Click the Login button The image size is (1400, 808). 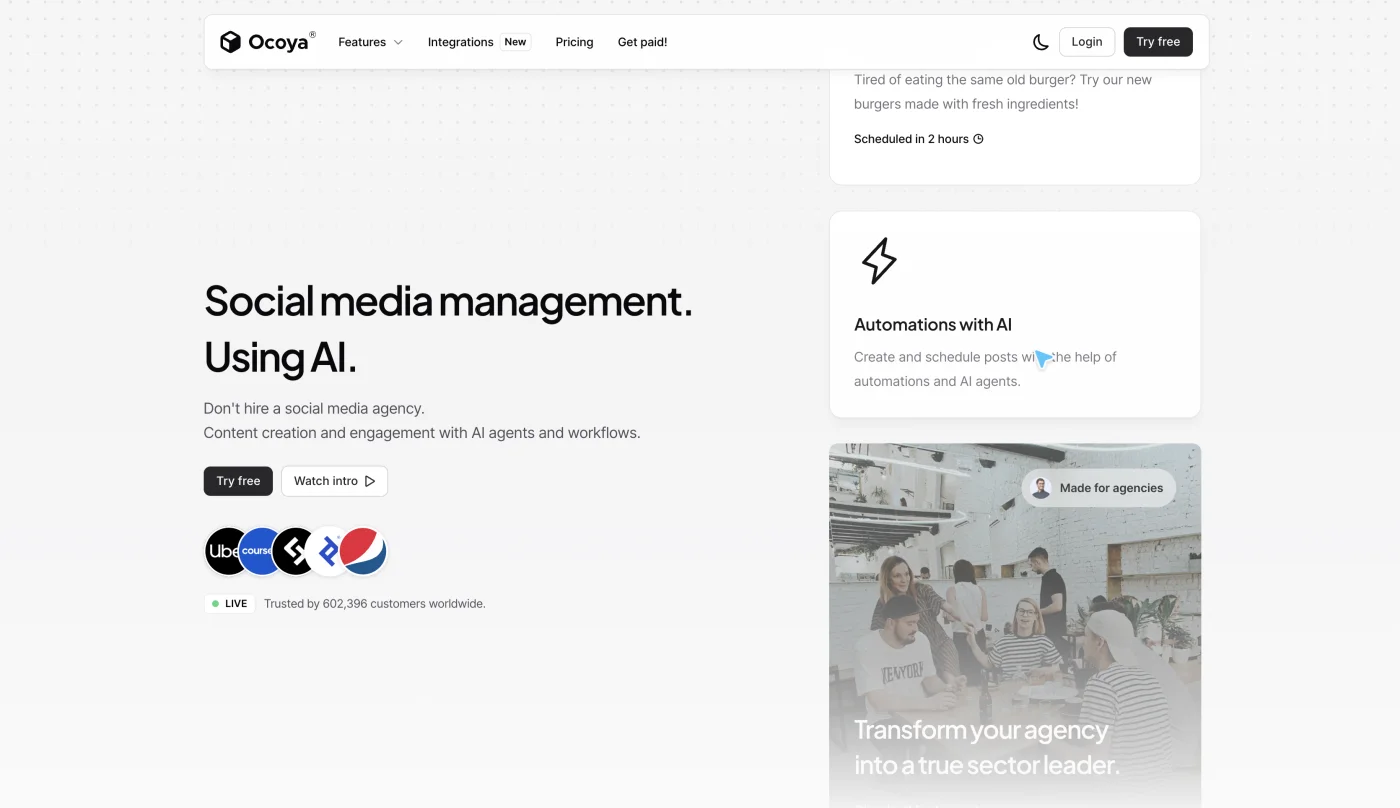1087,42
